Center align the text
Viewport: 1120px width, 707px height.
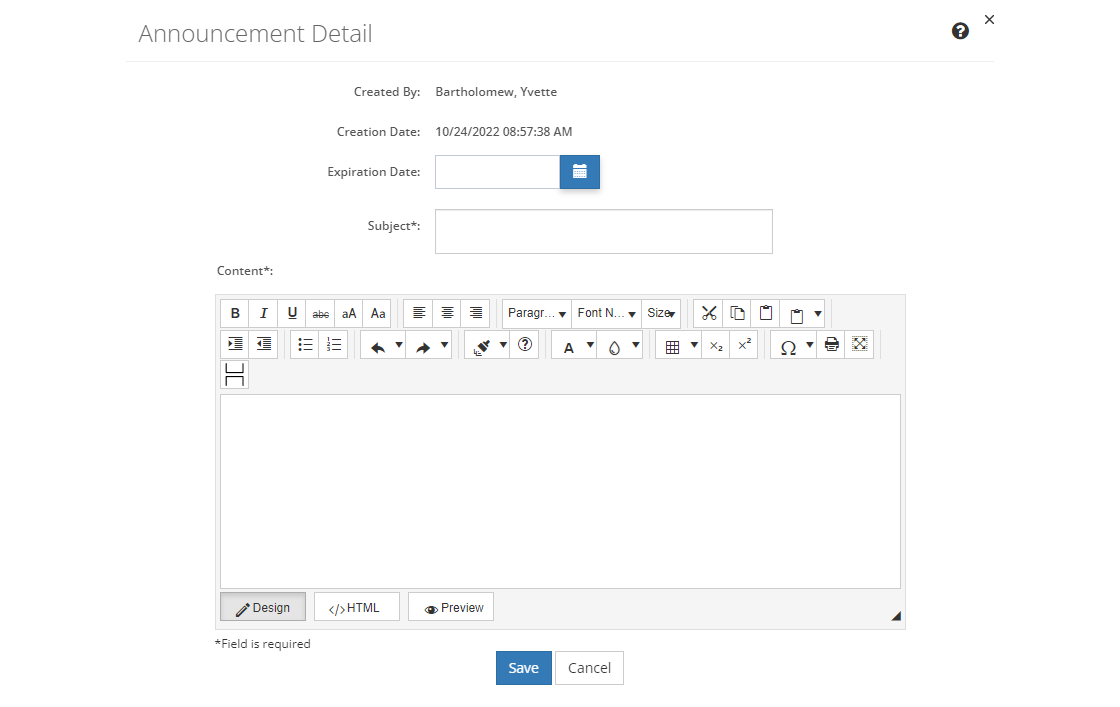447,313
